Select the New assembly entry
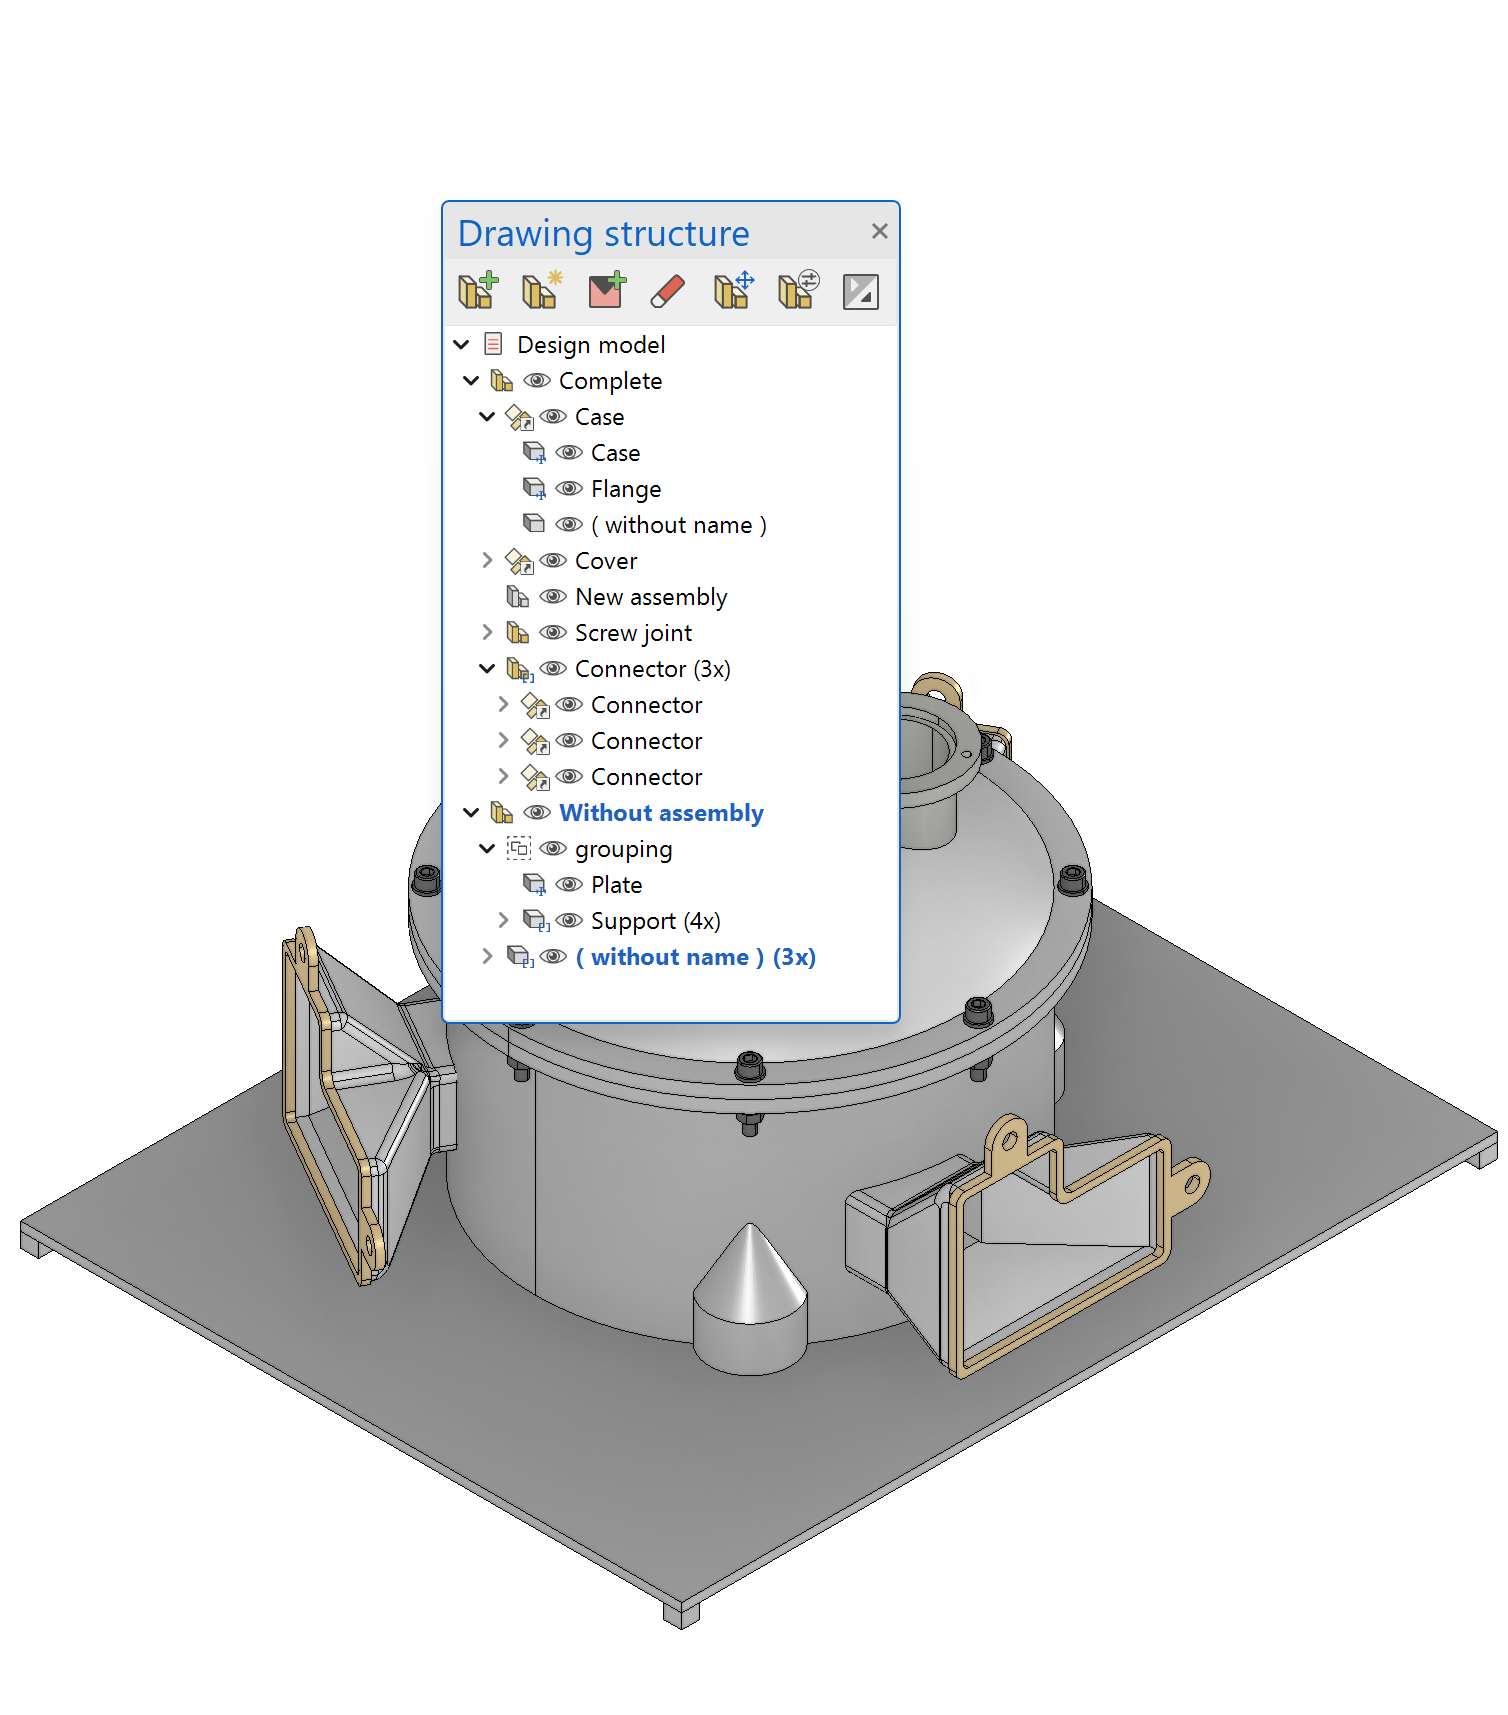 click(x=650, y=597)
